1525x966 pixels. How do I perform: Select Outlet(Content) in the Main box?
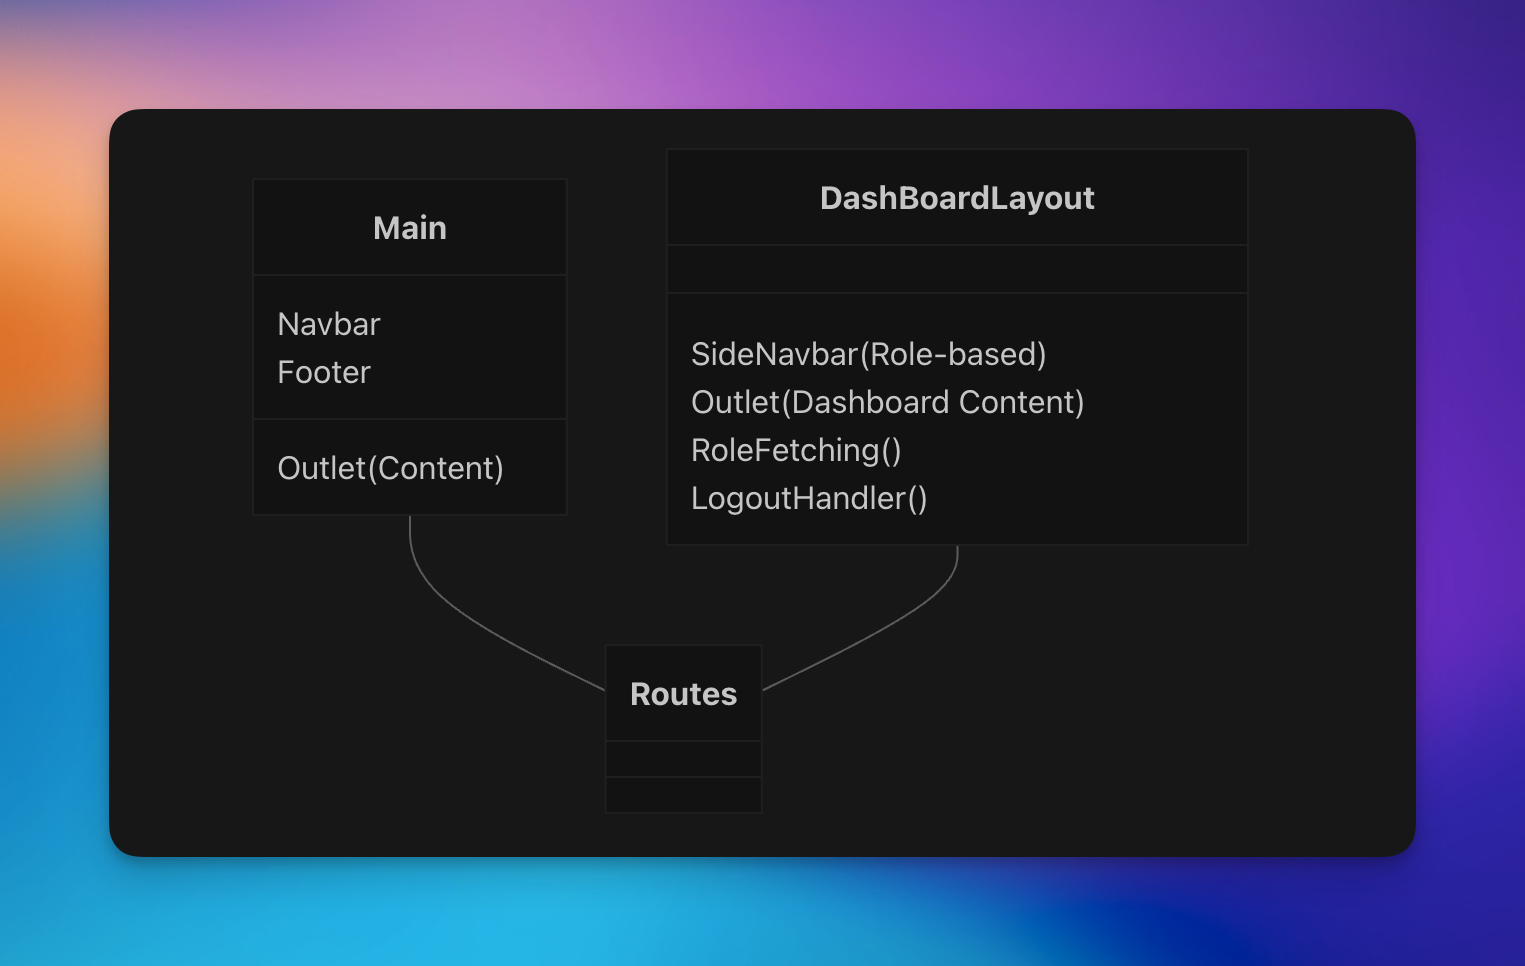tap(390, 468)
